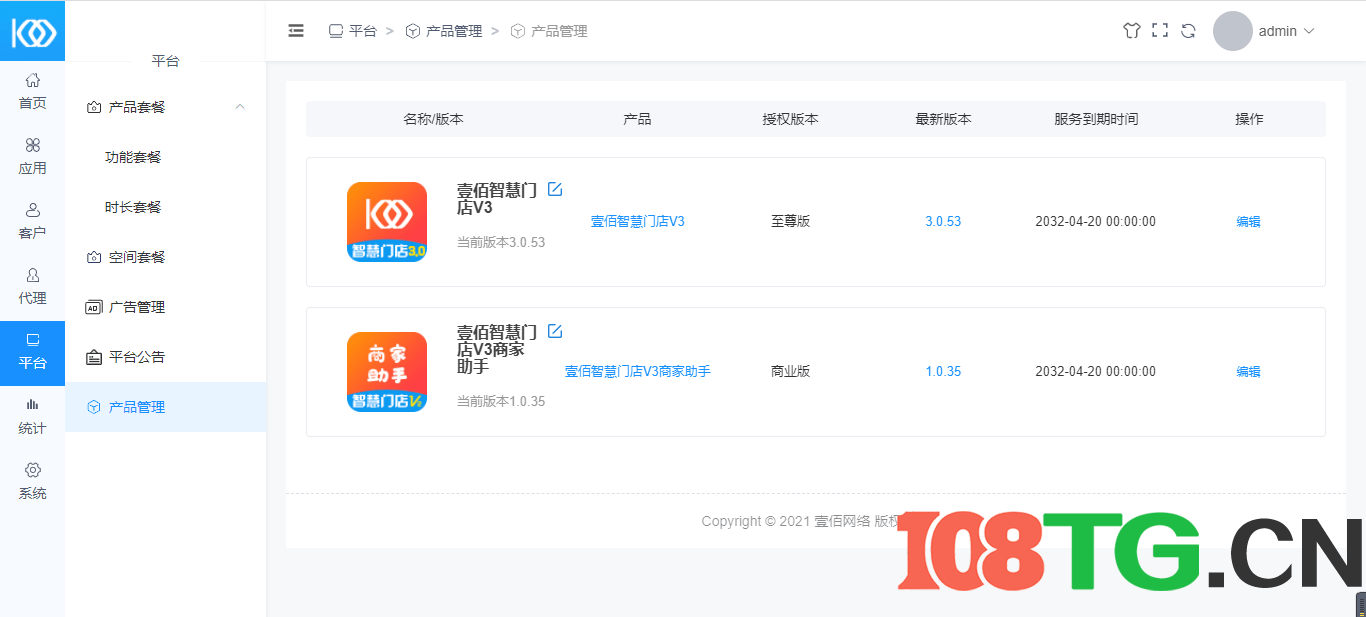1366x617 pixels.
Task: Click 编辑 for 壹佰智慧门店V3商家助手 row
Action: point(1248,371)
